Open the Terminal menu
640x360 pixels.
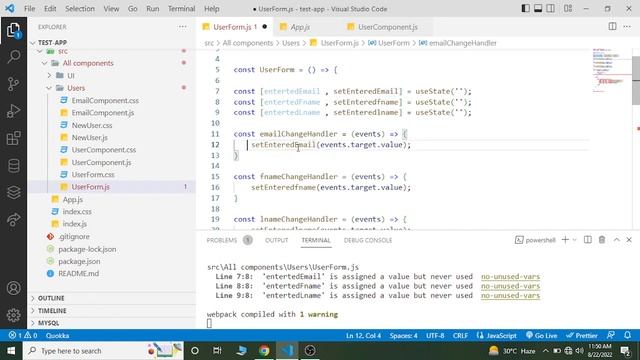[181, 9]
